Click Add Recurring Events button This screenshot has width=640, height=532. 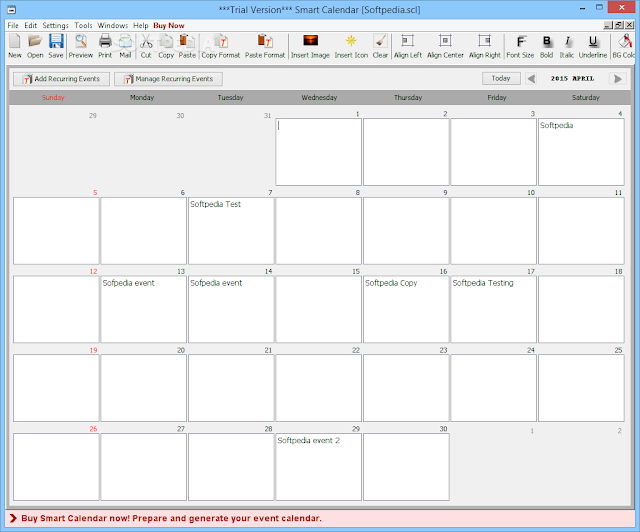pos(61,79)
